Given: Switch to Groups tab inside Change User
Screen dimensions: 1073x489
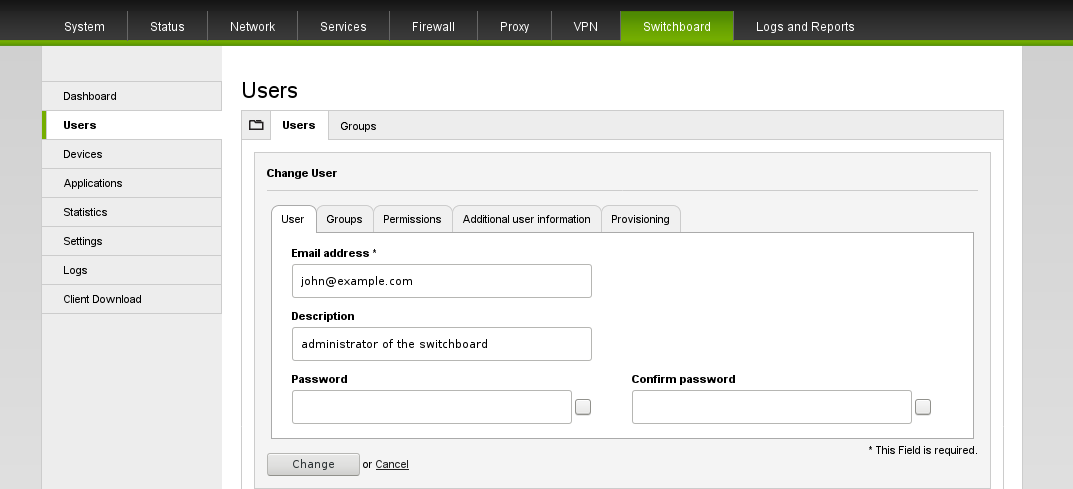Looking at the screenshot, I should coord(344,219).
